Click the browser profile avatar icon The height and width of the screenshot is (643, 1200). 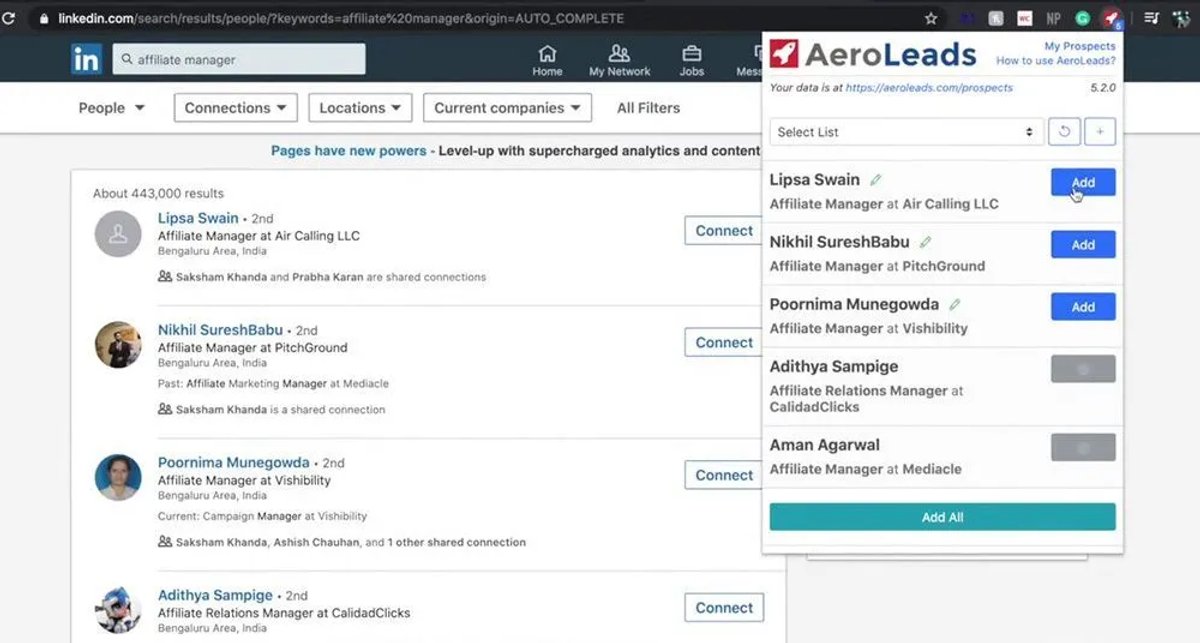pyautogui.click(x=1184, y=18)
